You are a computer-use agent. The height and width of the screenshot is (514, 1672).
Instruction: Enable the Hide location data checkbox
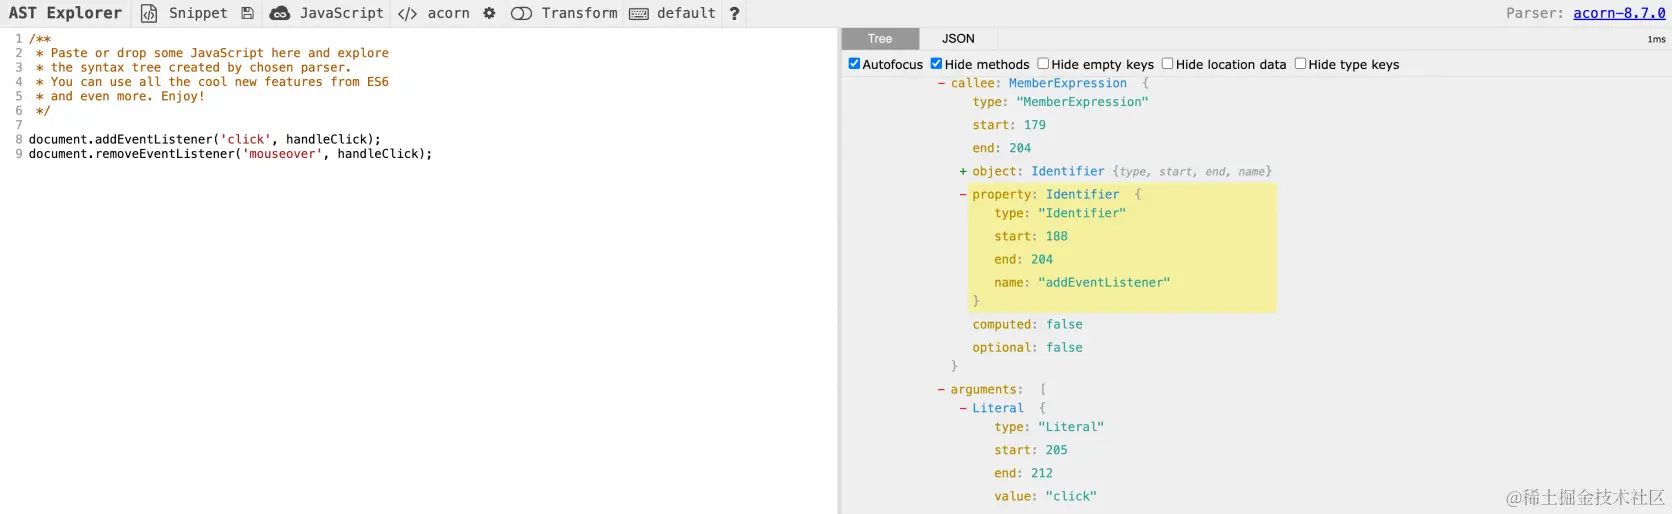(x=1167, y=64)
